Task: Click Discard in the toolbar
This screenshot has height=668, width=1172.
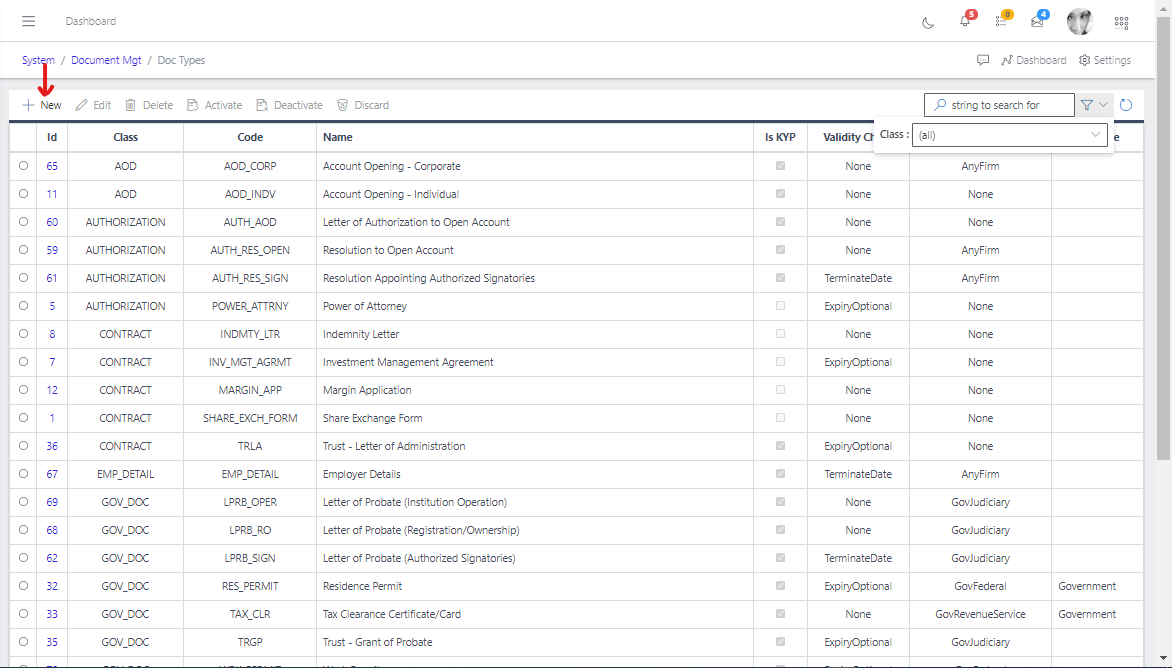Action: 363,105
